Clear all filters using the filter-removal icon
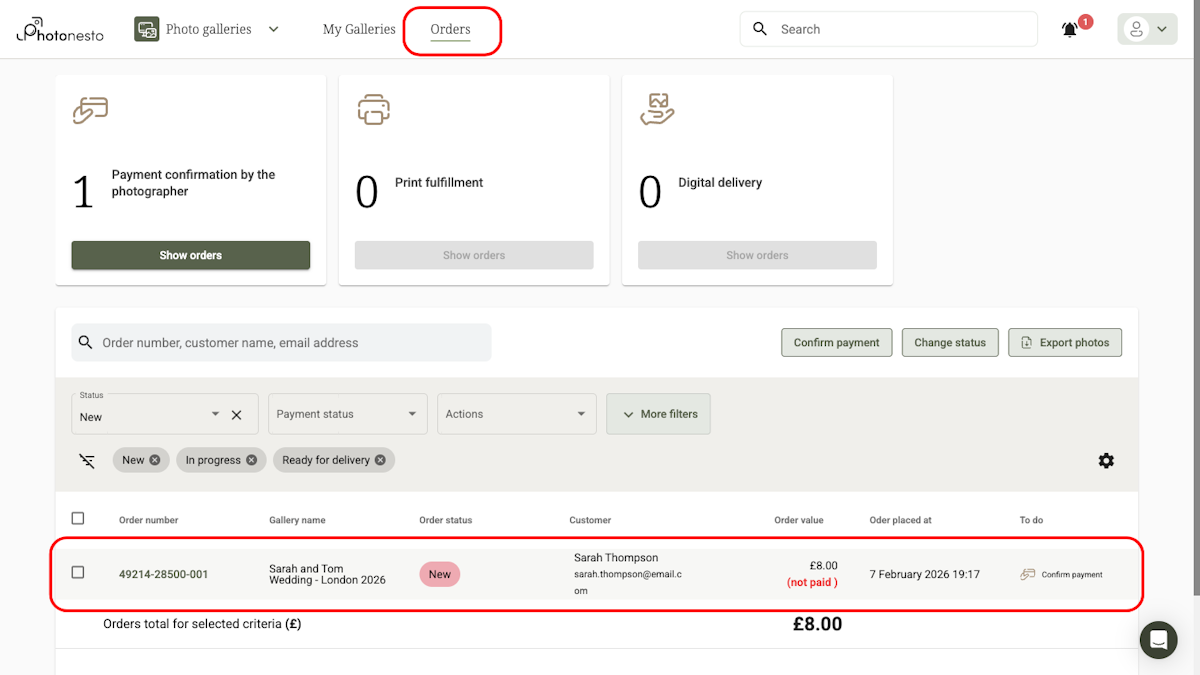This screenshot has height=675, width=1200. (x=87, y=460)
